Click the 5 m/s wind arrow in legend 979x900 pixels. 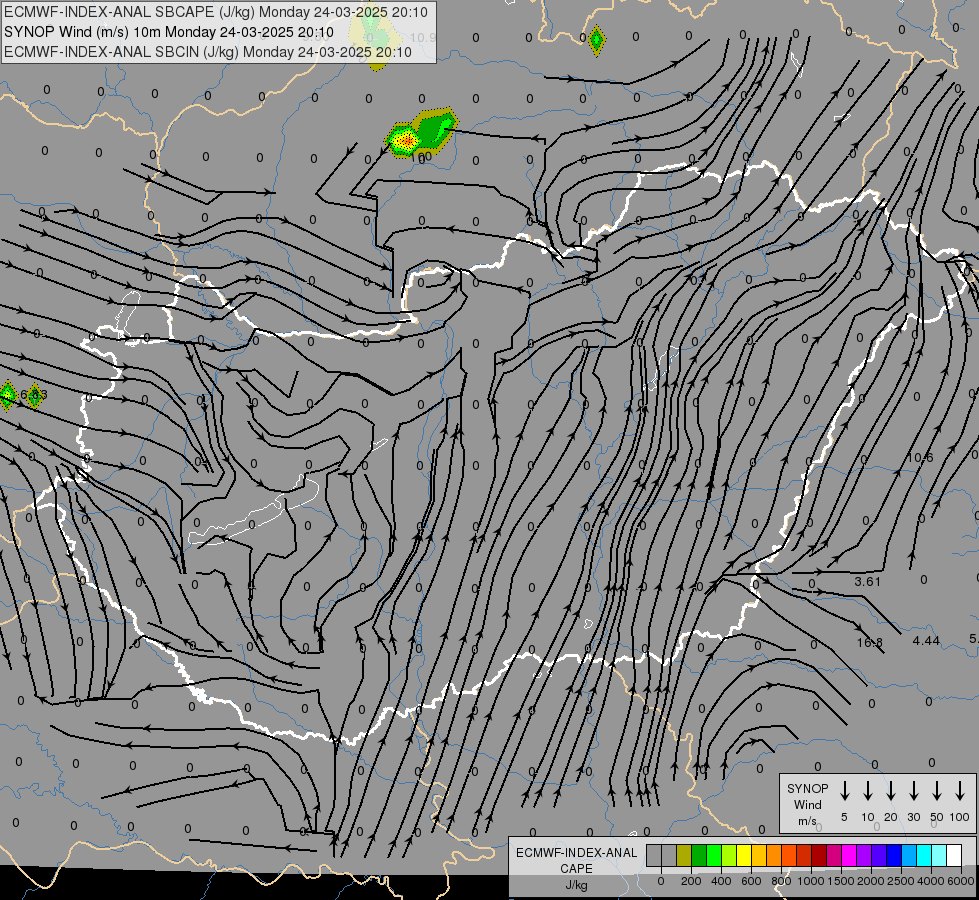coord(844,791)
